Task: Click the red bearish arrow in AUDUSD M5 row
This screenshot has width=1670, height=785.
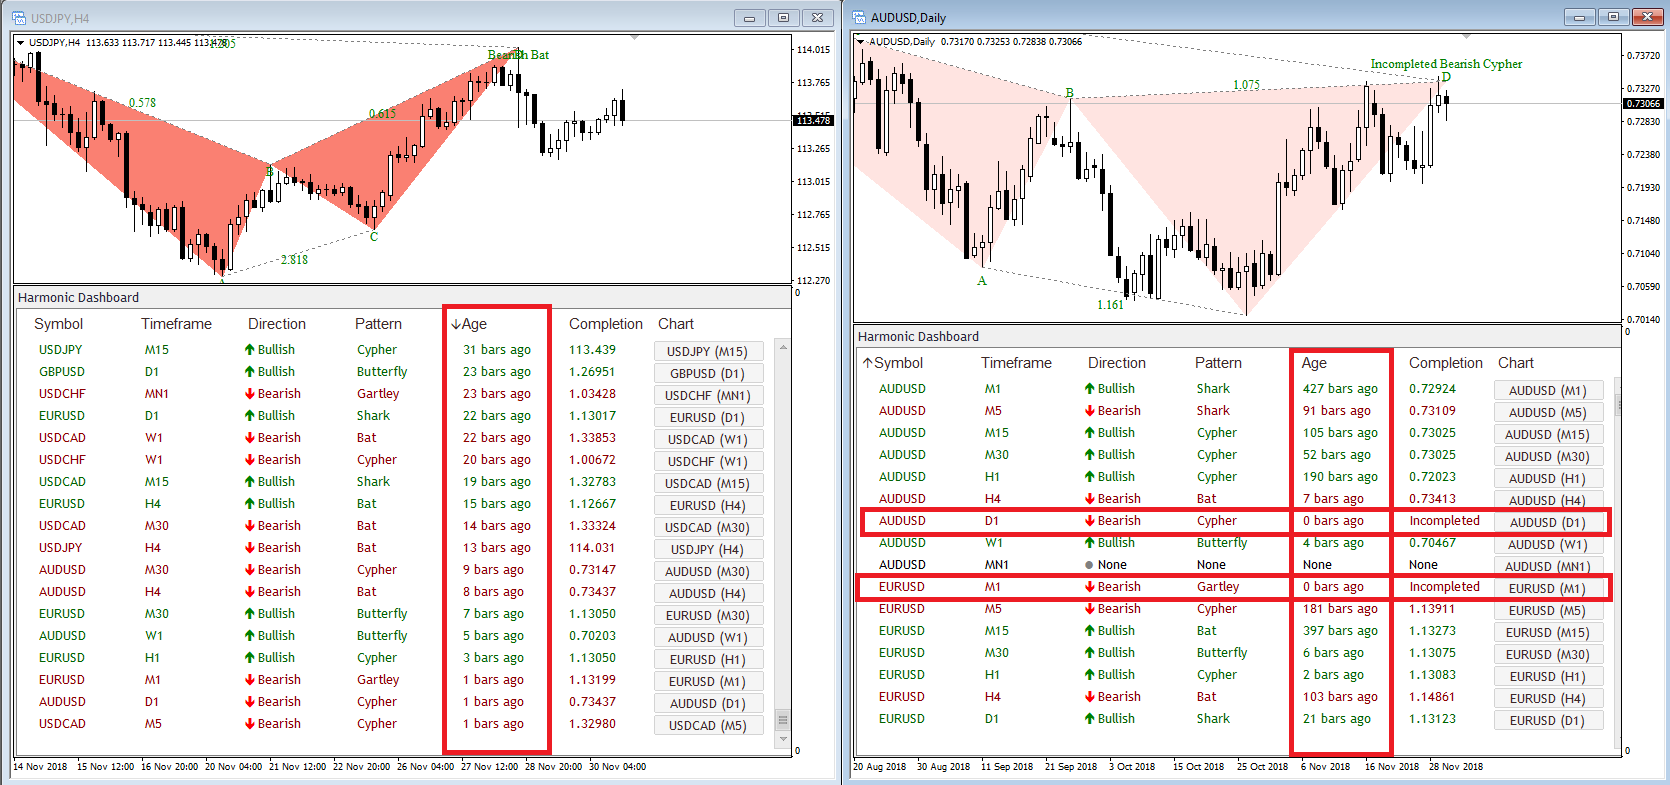Action: [x=1090, y=411]
